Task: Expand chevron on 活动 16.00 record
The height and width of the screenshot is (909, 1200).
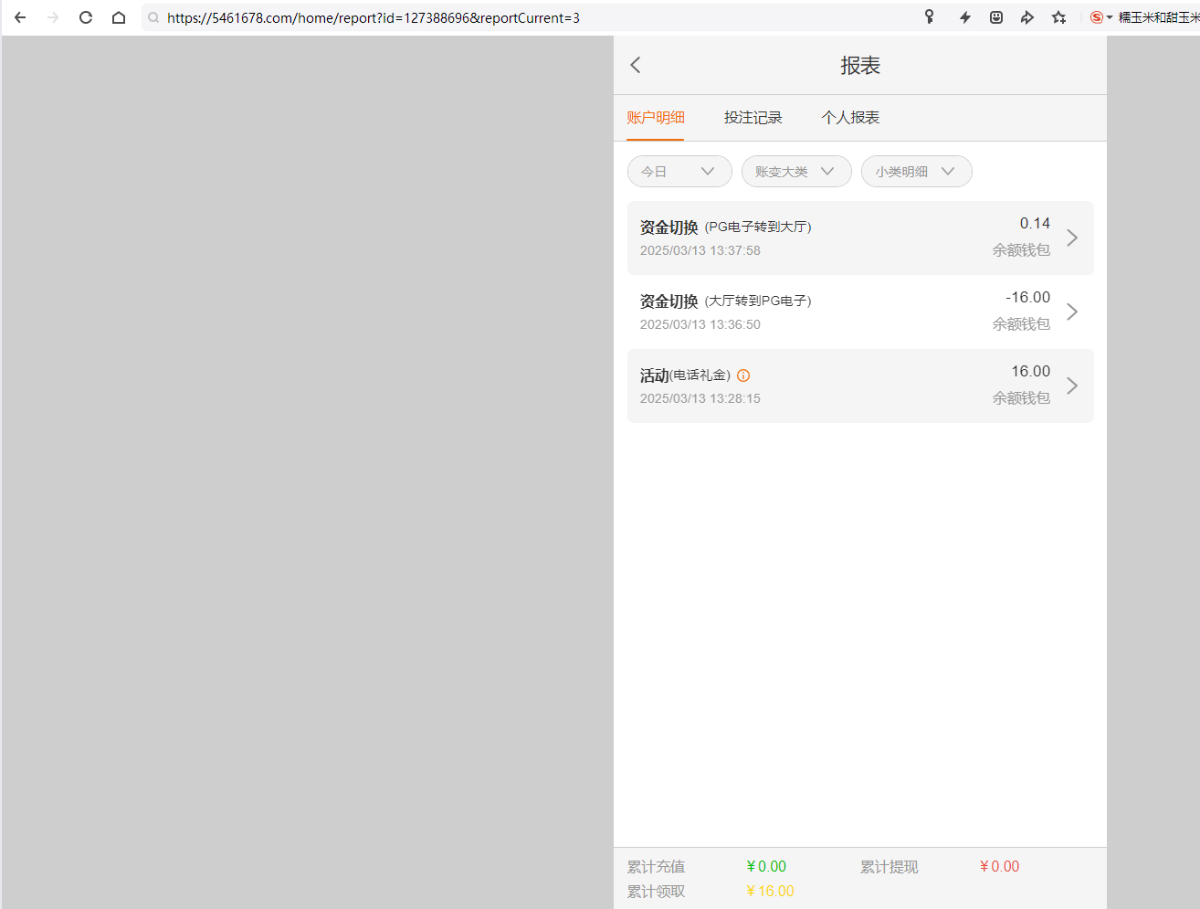Action: 1072,386
